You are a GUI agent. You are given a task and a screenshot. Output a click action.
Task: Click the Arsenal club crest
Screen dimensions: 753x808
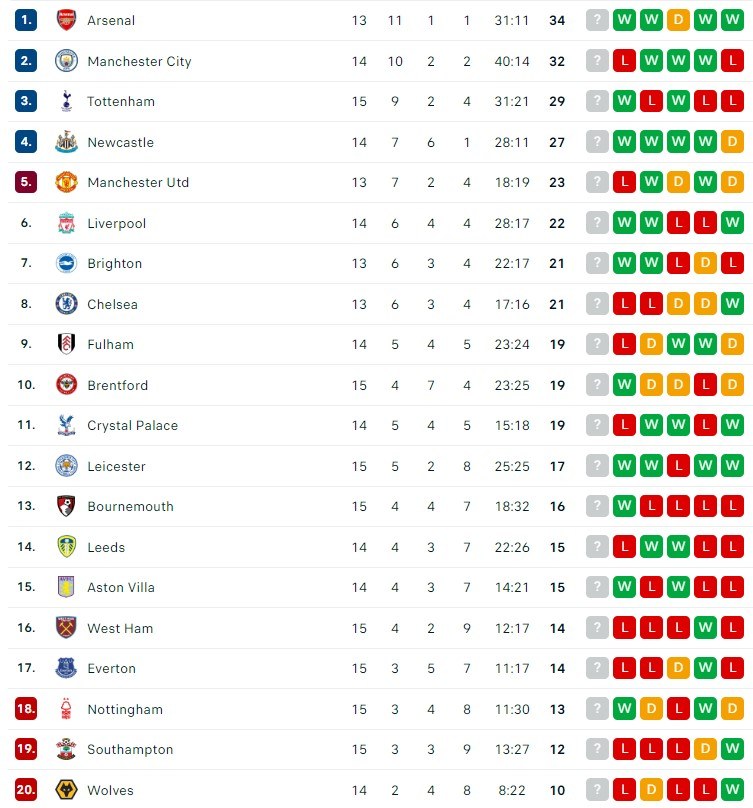click(x=66, y=20)
